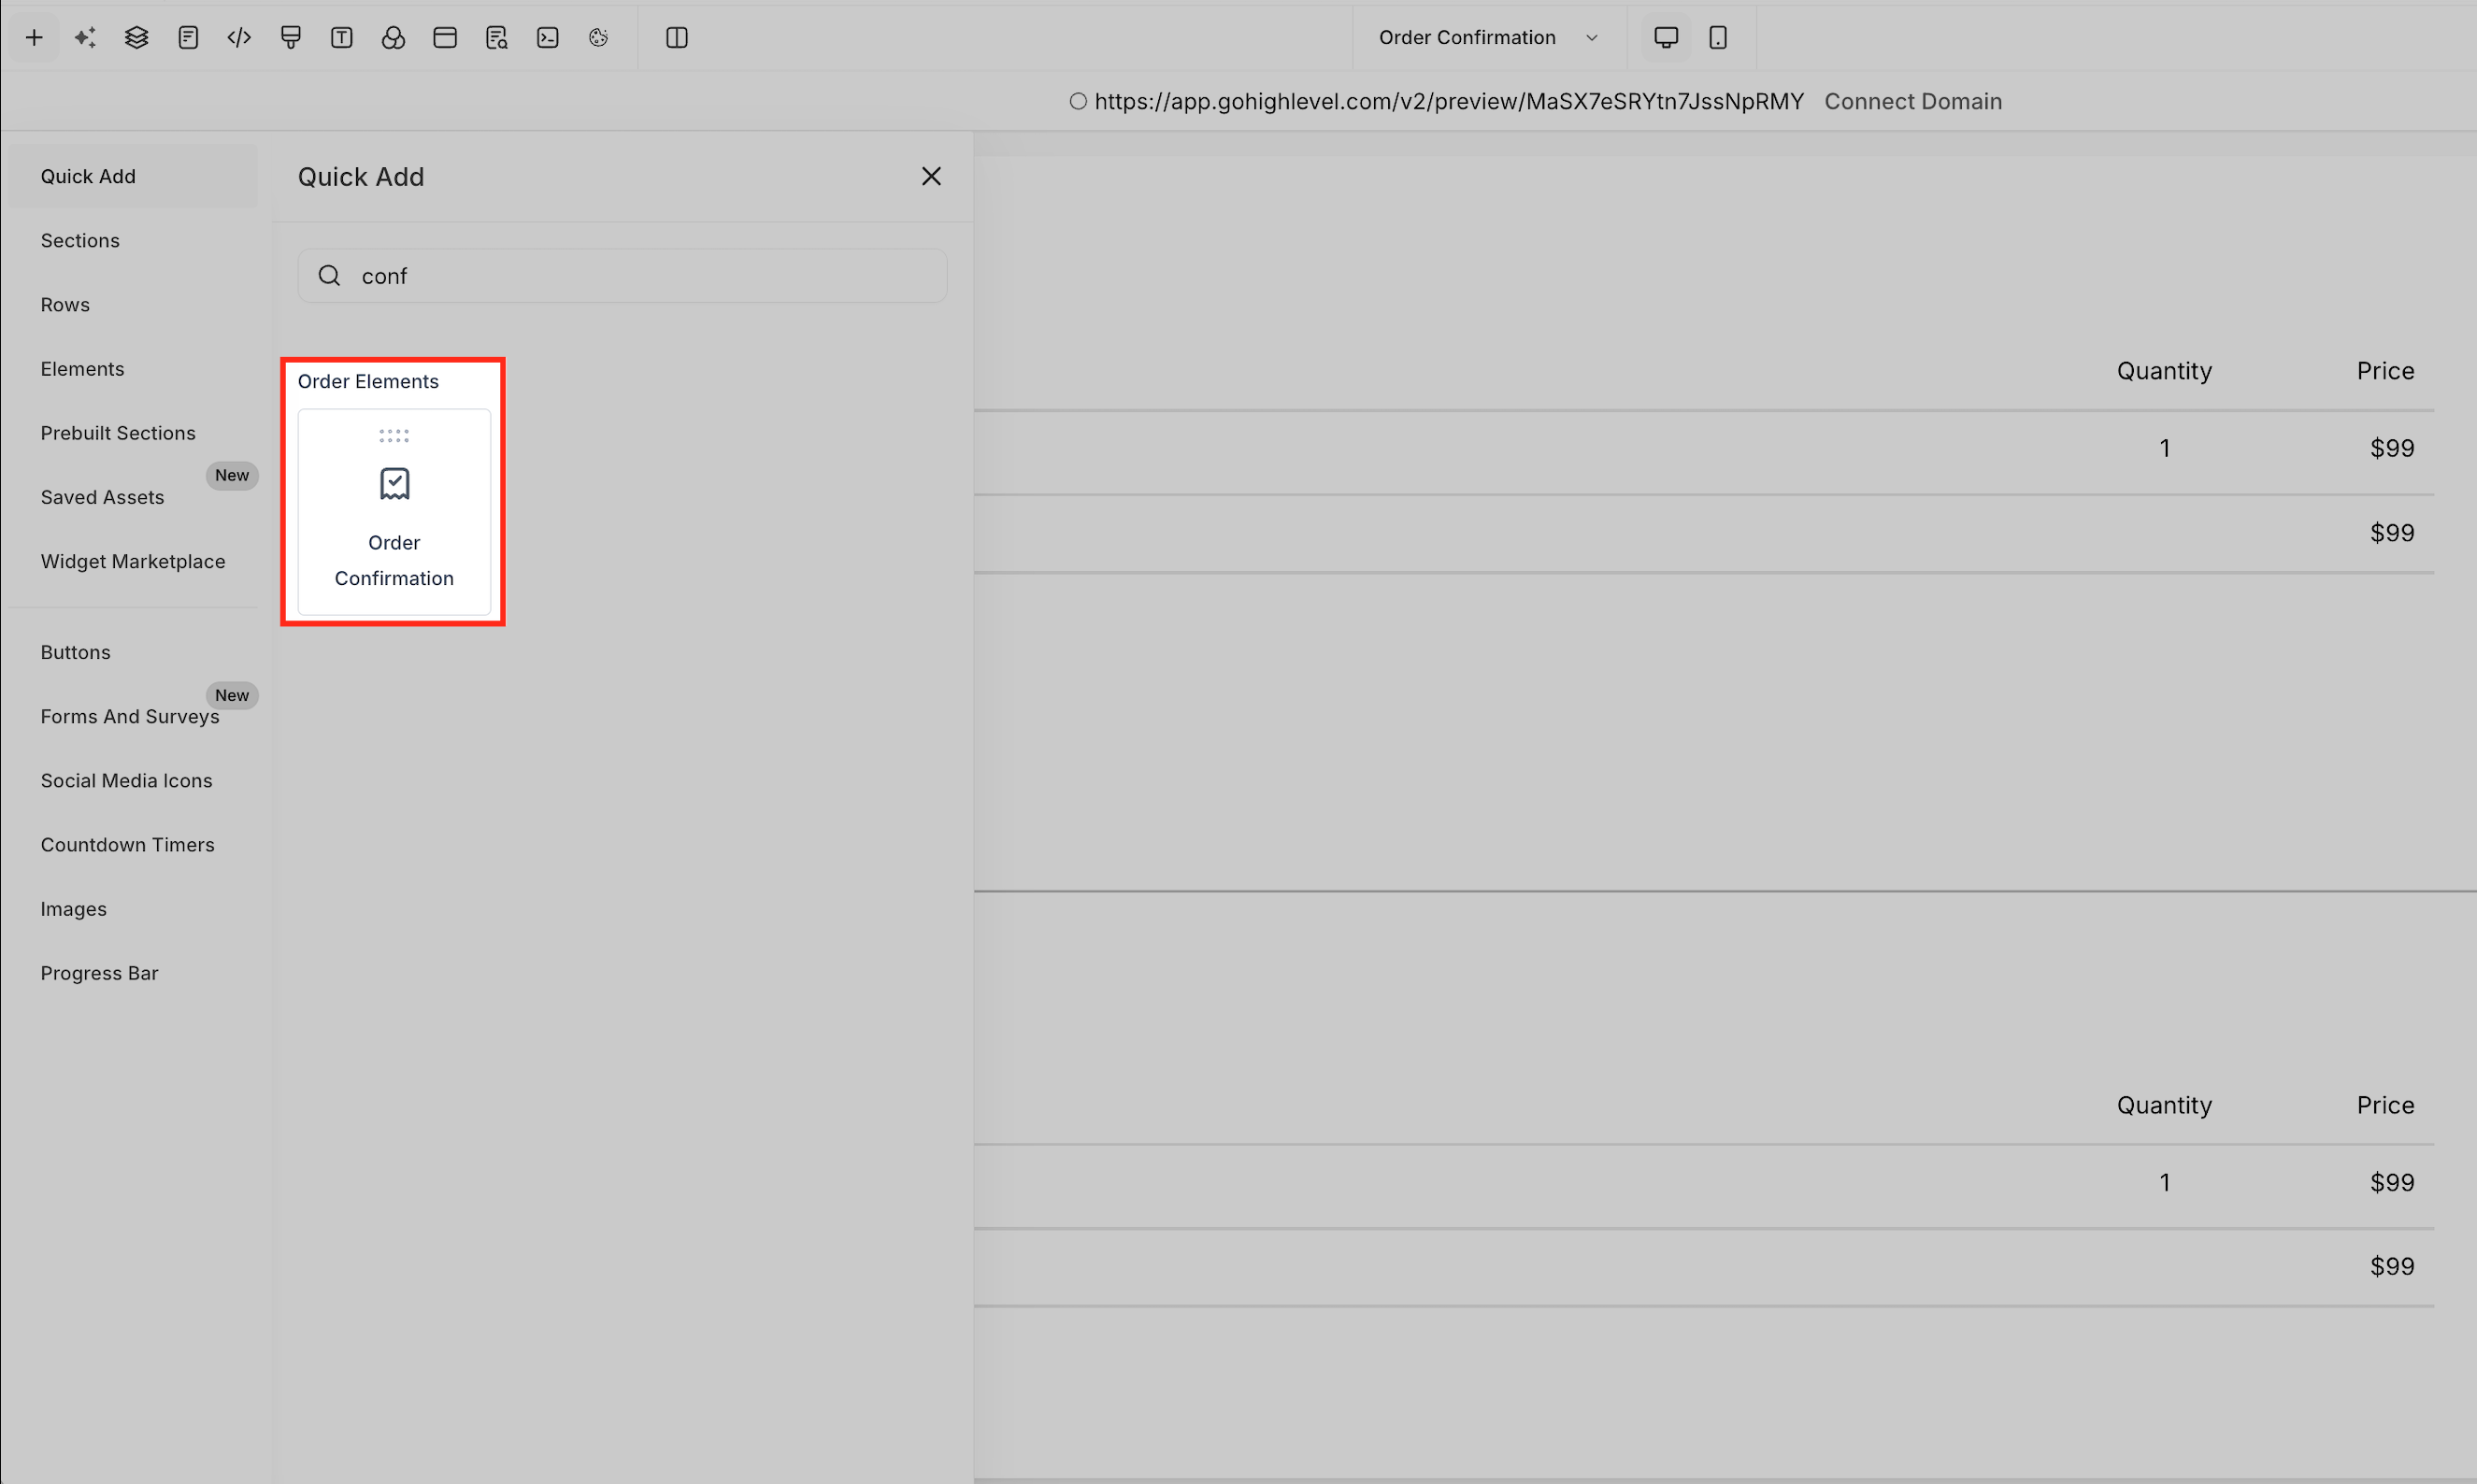Open the layers stack icon
The height and width of the screenshot is (1484, 2477).
137,38
